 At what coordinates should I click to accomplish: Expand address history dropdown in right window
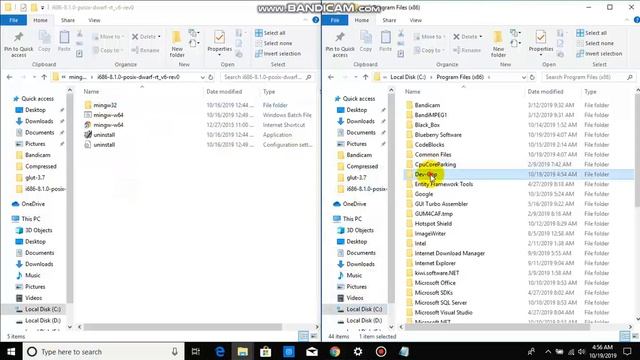click(524, 77)
